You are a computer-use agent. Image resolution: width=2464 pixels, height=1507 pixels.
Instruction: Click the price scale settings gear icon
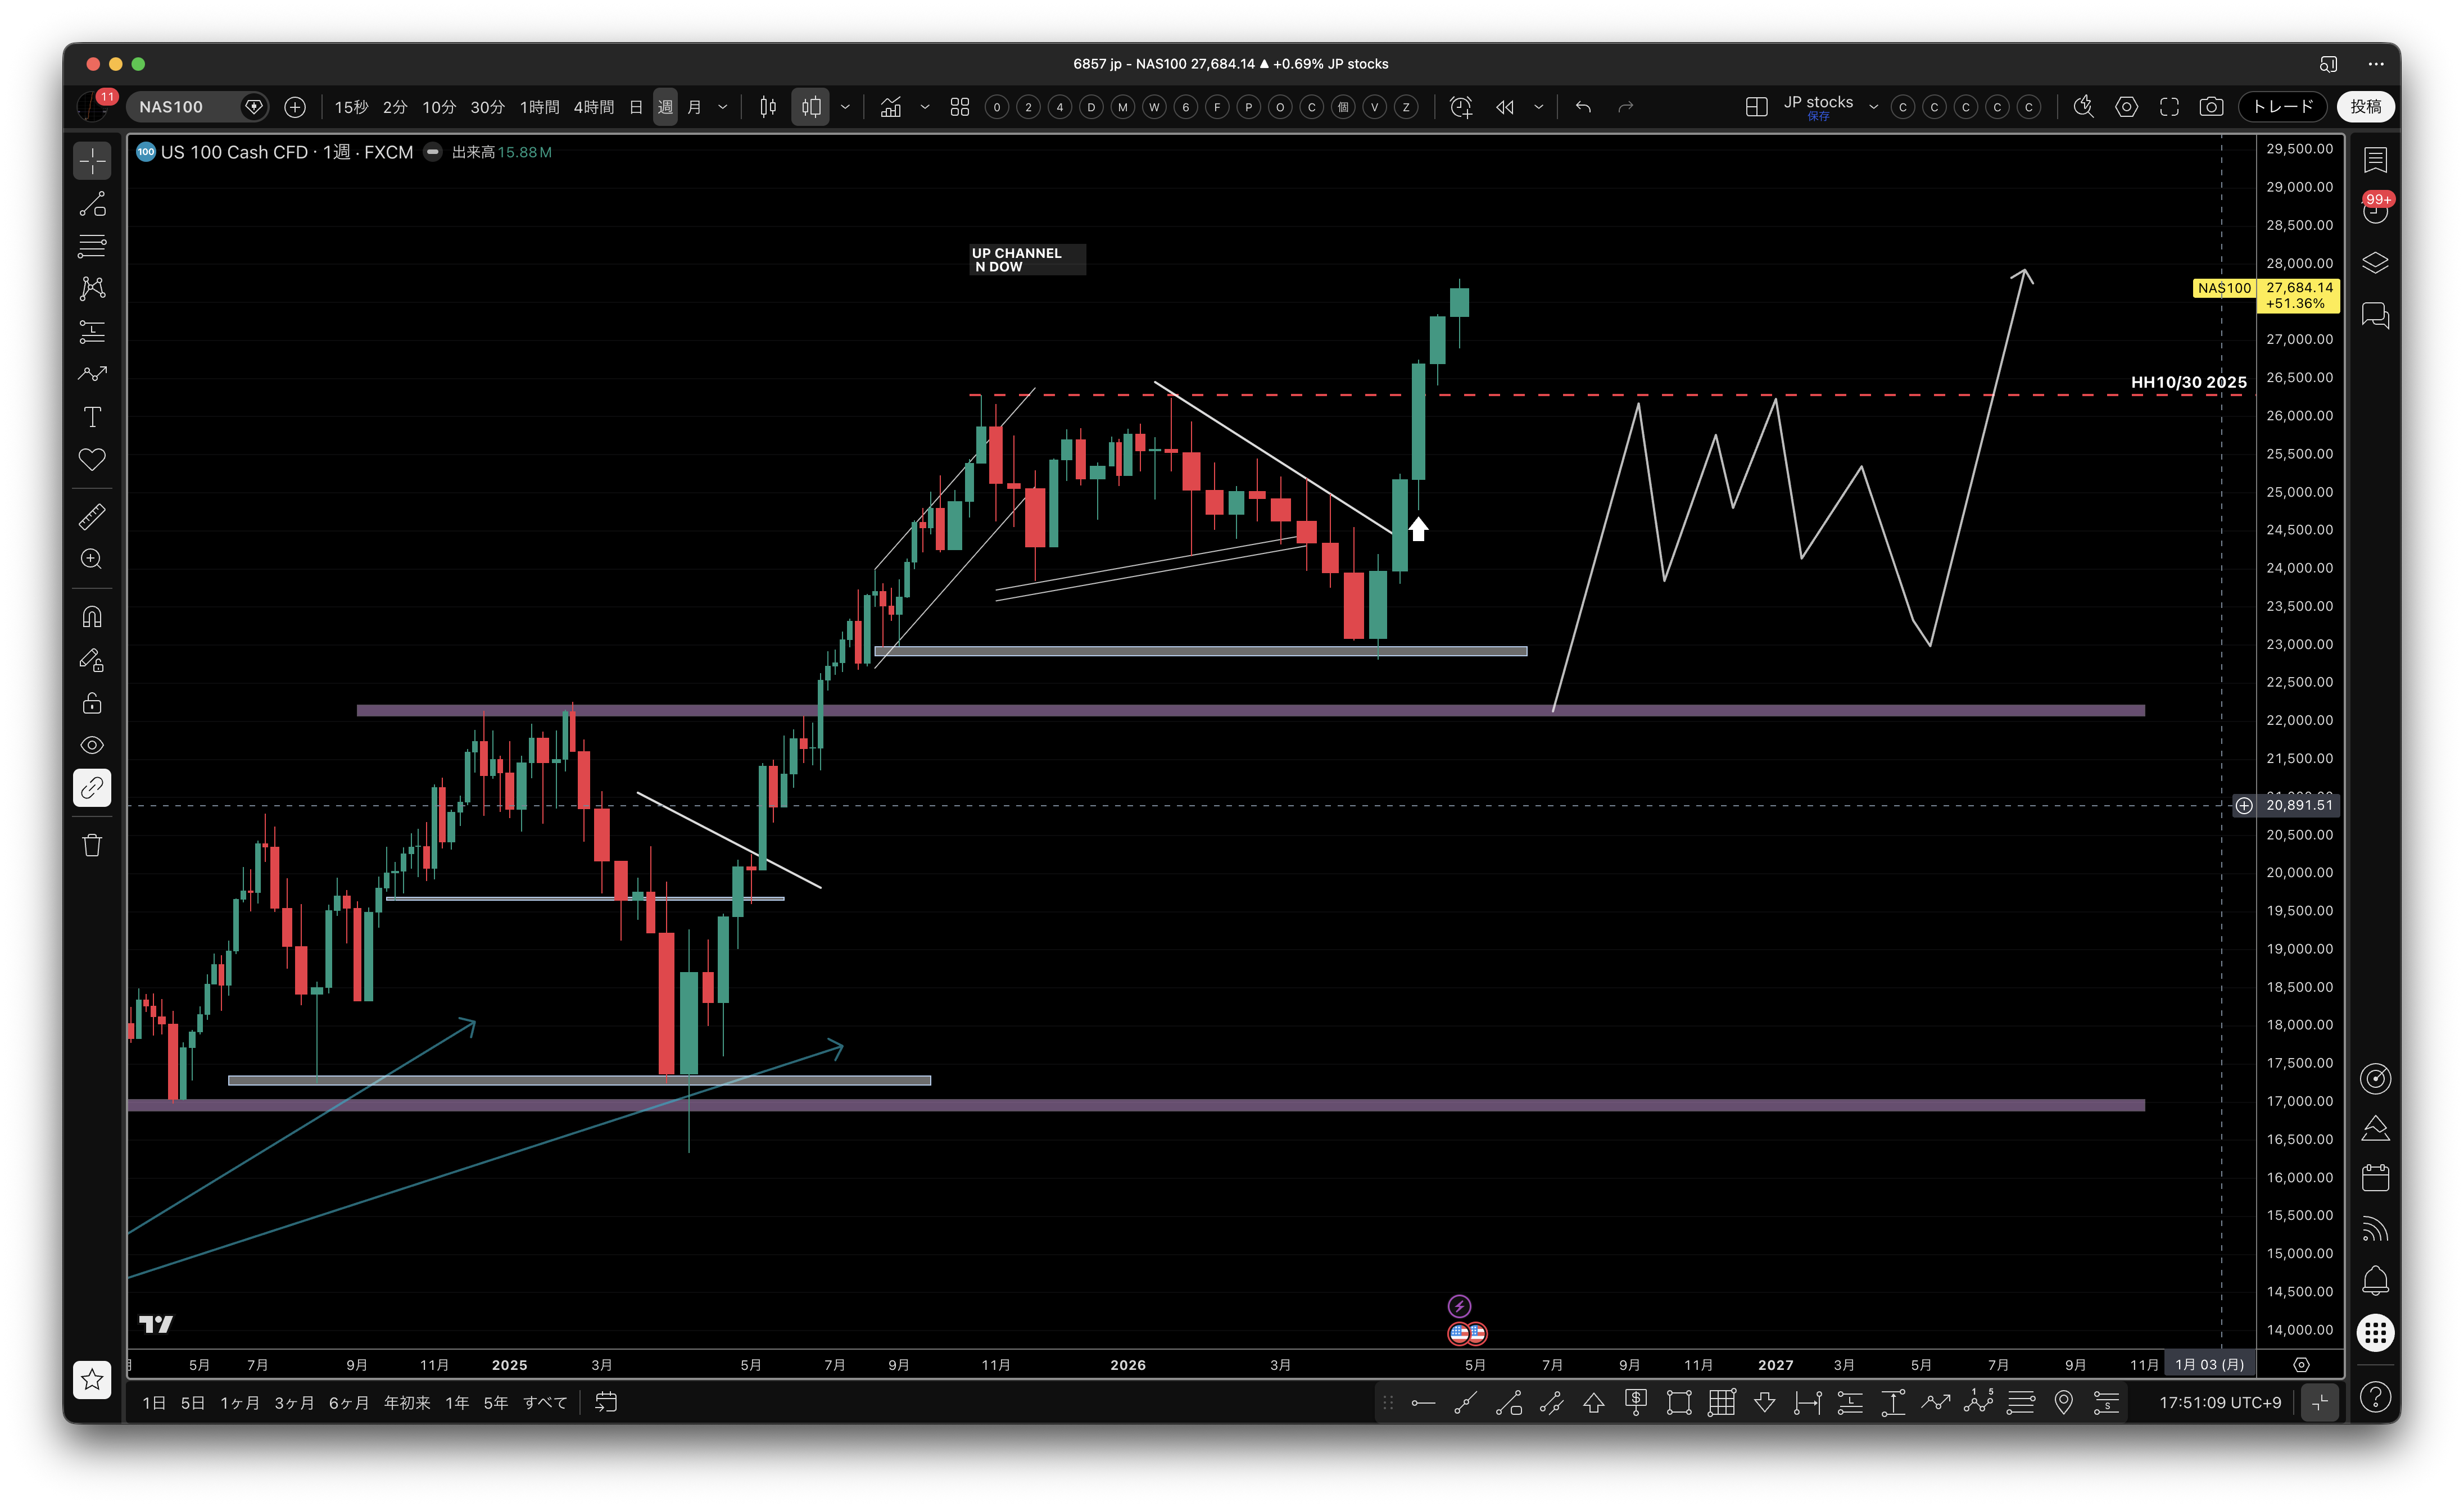(x=2301, y=1365)
